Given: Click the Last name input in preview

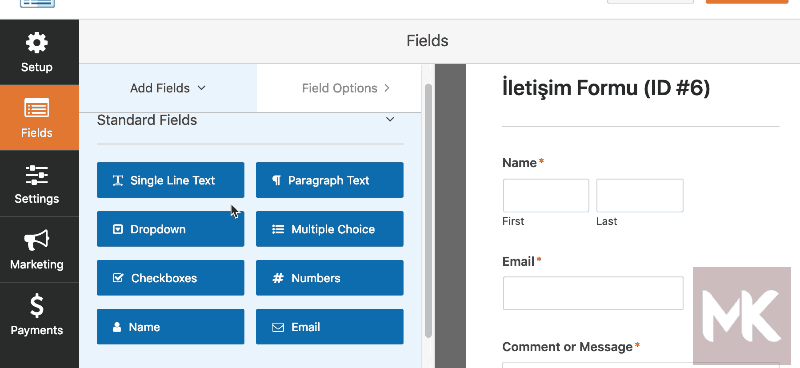Looking at the screenshot, I should [640, 195].
